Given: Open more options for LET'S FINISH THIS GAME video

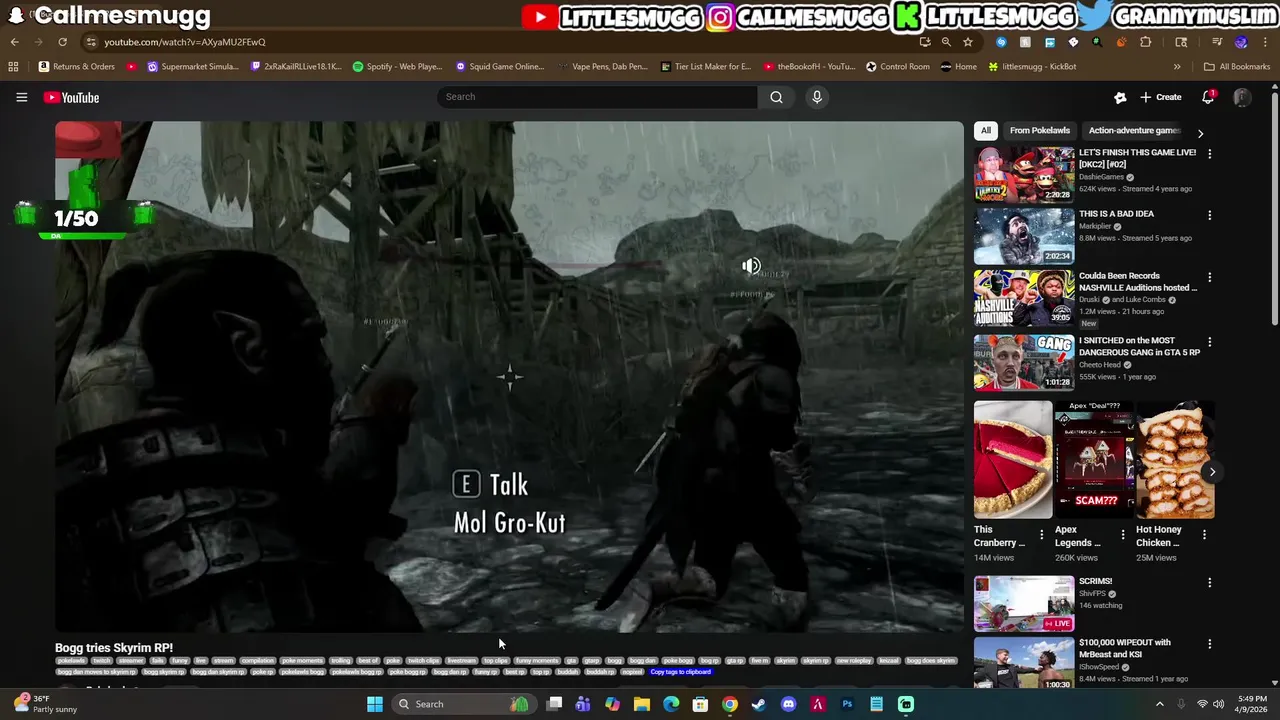Looking at the screenshot, I should (1209, 154).
